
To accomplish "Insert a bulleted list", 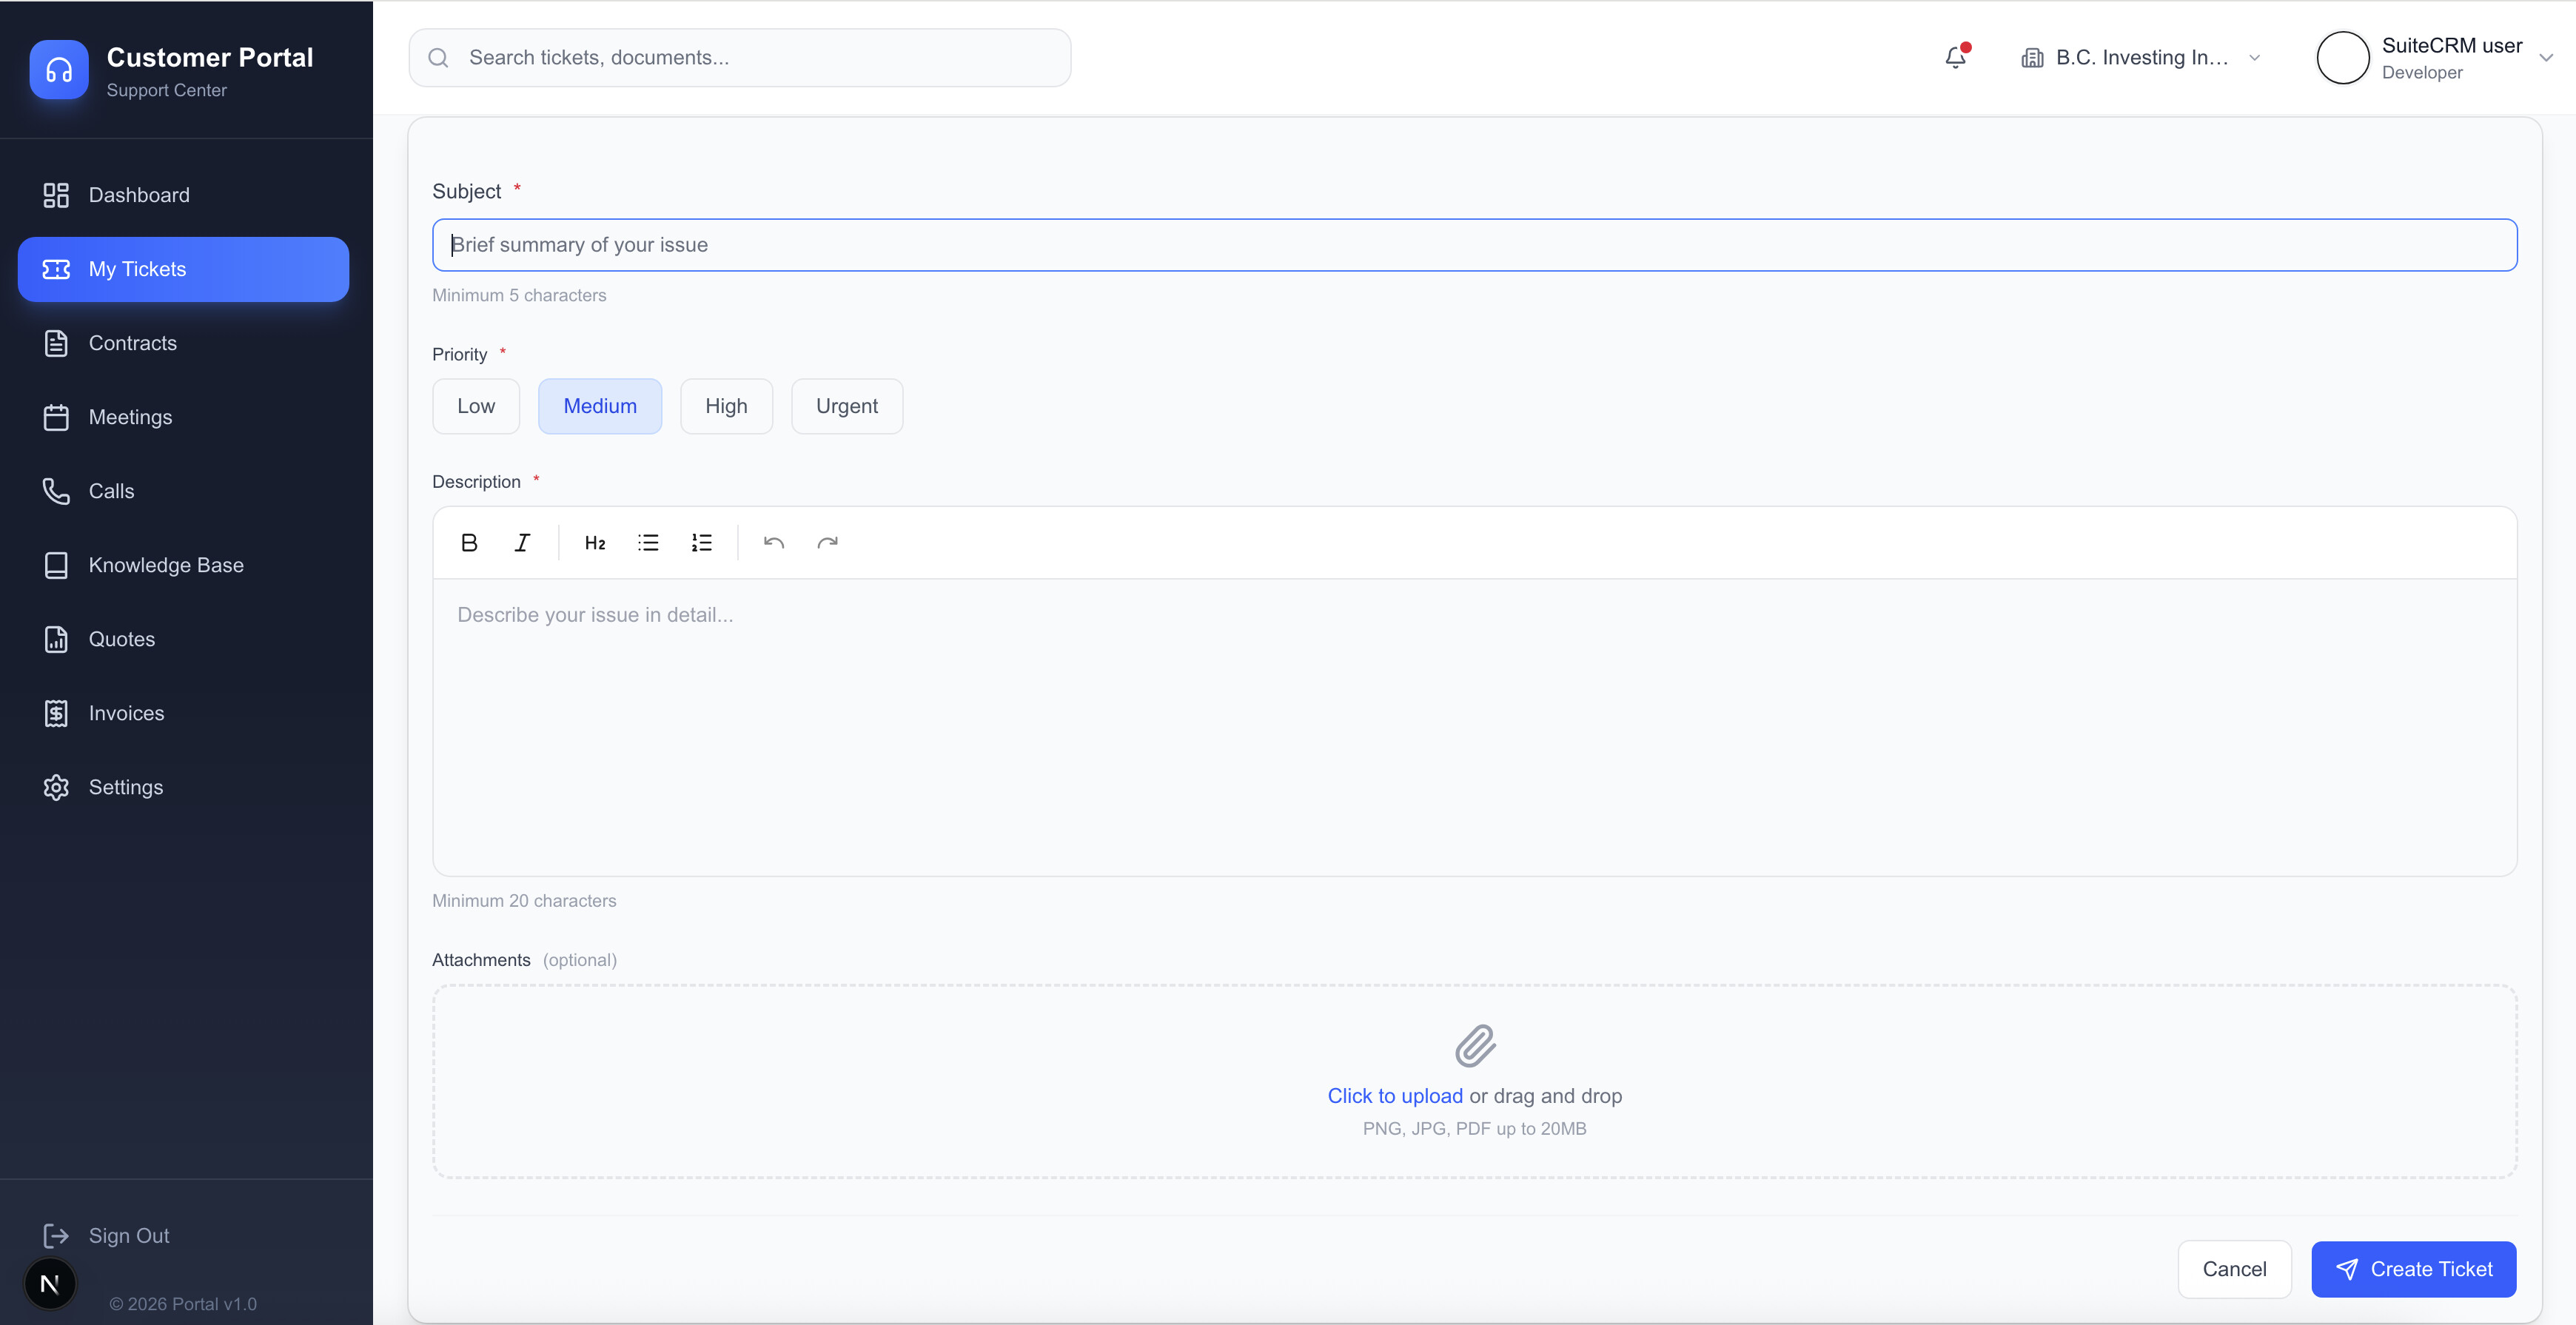I will [648, 543].
